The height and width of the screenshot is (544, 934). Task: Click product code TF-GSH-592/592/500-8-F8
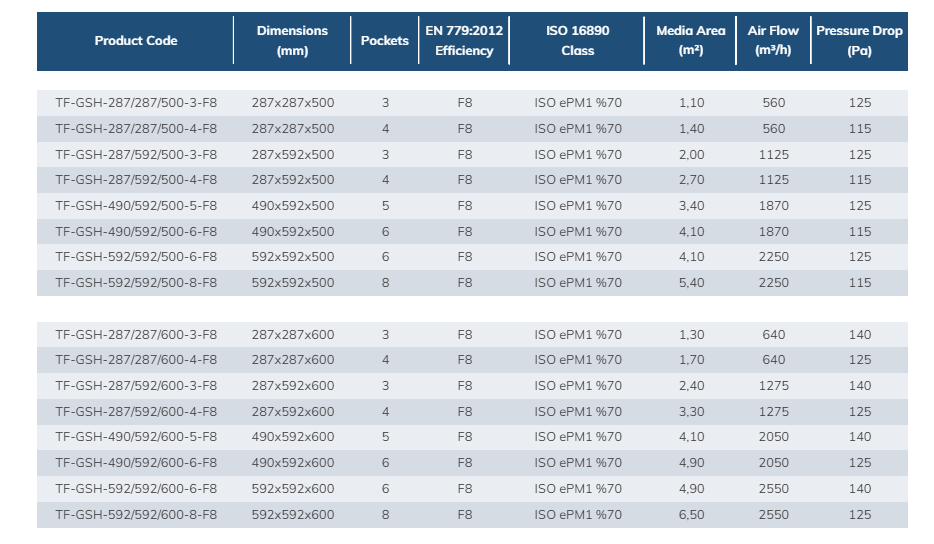(136, 283)
